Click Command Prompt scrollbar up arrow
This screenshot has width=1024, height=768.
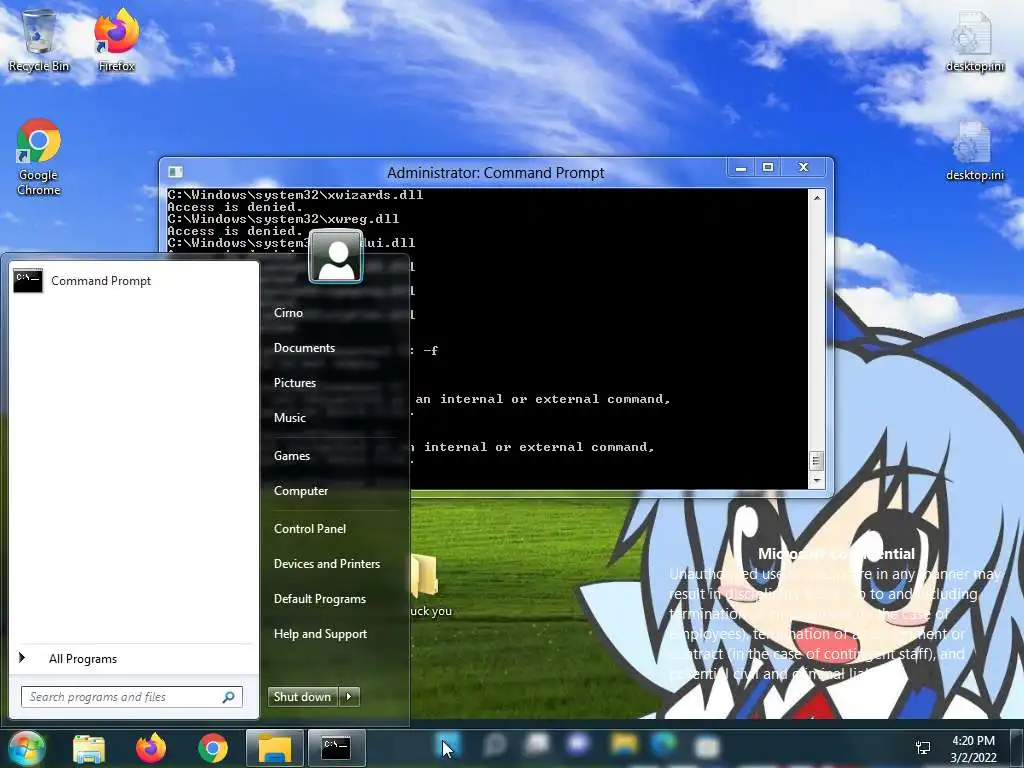[816, 197]
